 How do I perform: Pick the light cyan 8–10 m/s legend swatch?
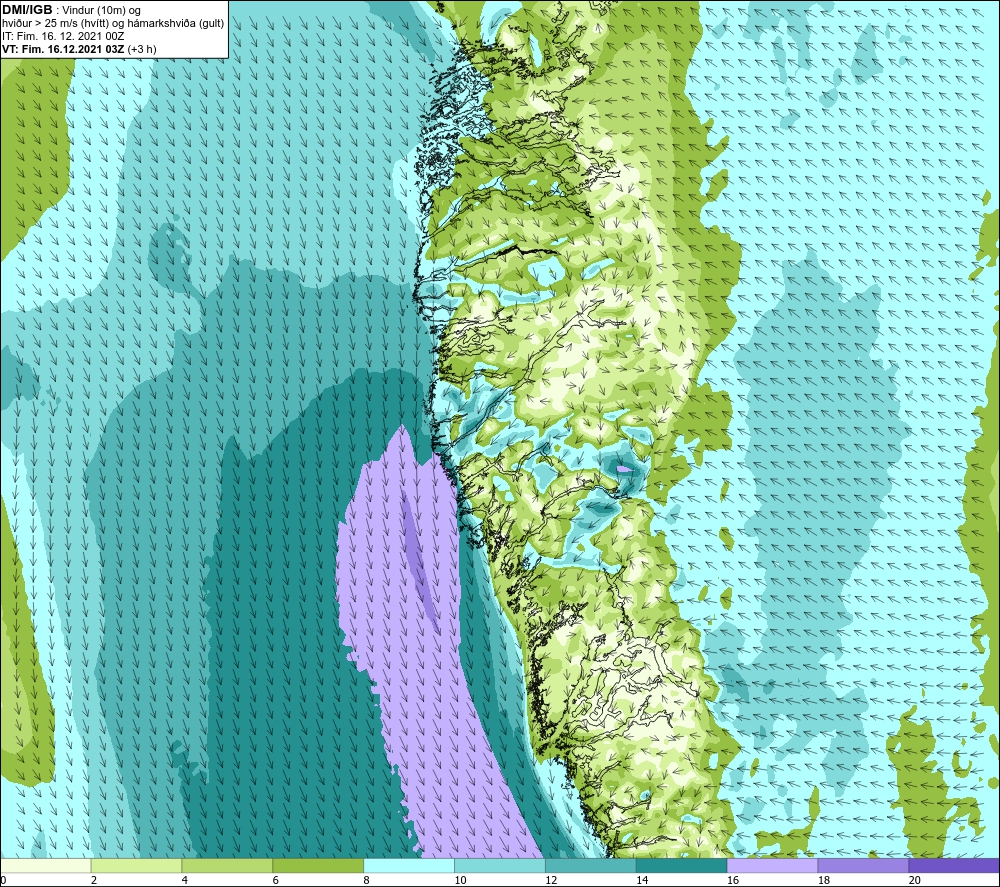click(x=409, y=865)
